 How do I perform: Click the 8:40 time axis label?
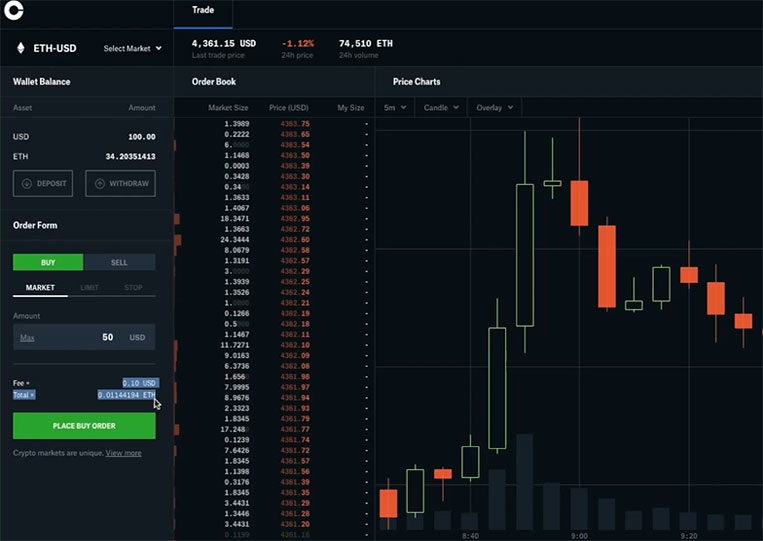pyautogui.click(x=470, y=536)
